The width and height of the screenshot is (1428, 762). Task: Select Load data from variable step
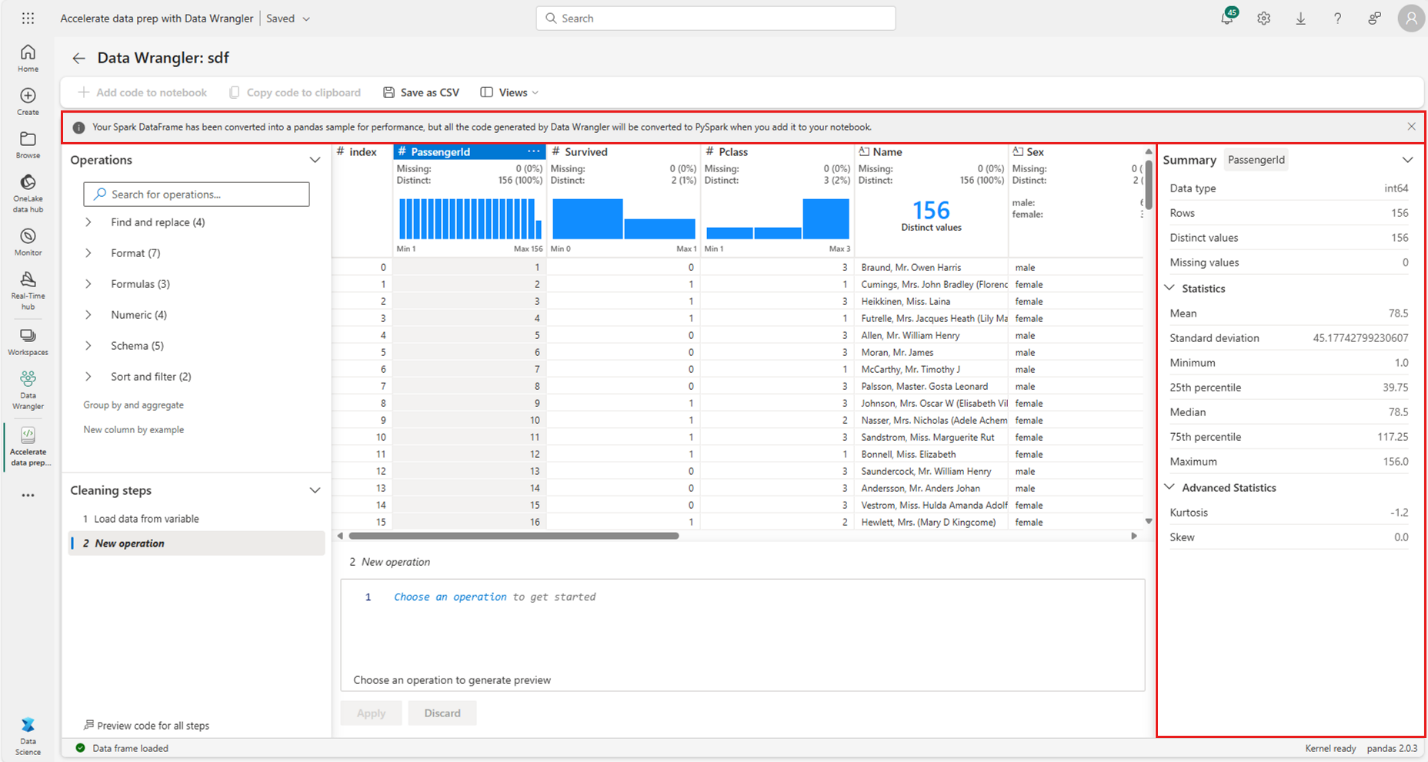(141, 519)
